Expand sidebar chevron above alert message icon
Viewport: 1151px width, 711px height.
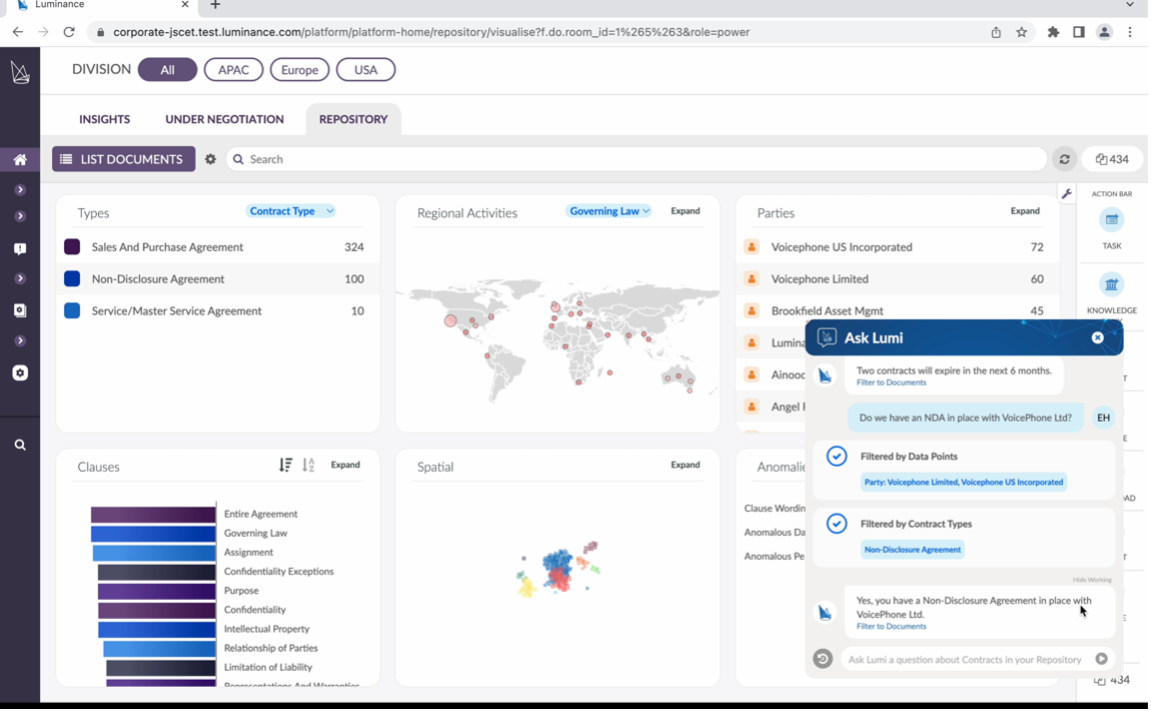[x=20, y=216]
